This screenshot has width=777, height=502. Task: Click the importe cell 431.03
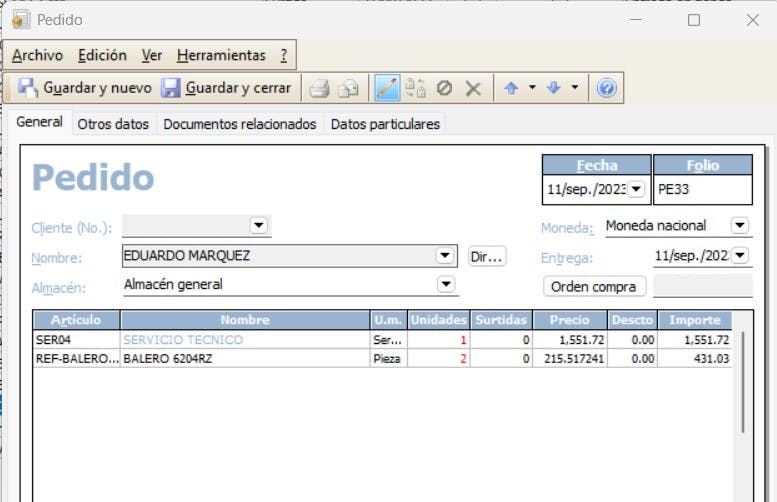[695, 359]
